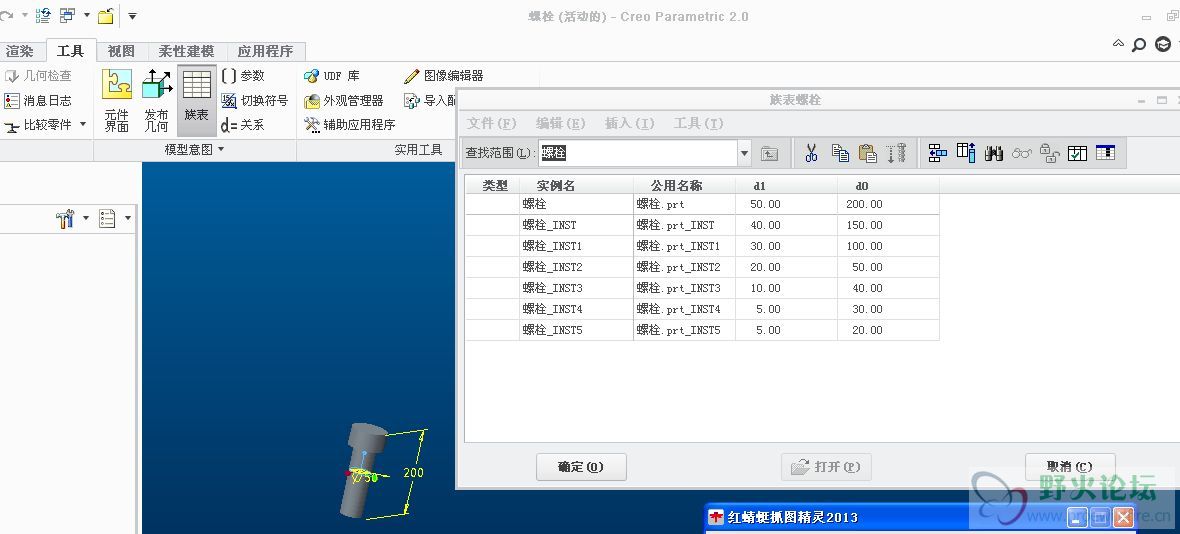Open the model tree show dropdown arrow

[128, 219]
